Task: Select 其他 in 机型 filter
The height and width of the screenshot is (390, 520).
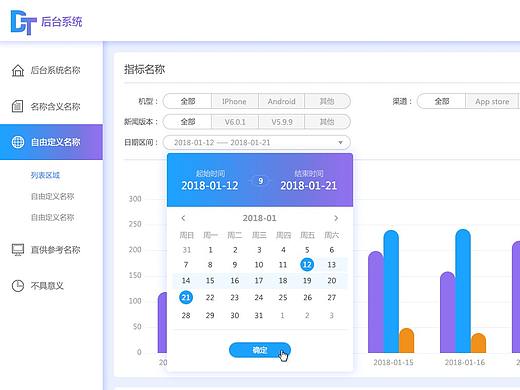Action: pyautogui.click(x=327, y=101)
